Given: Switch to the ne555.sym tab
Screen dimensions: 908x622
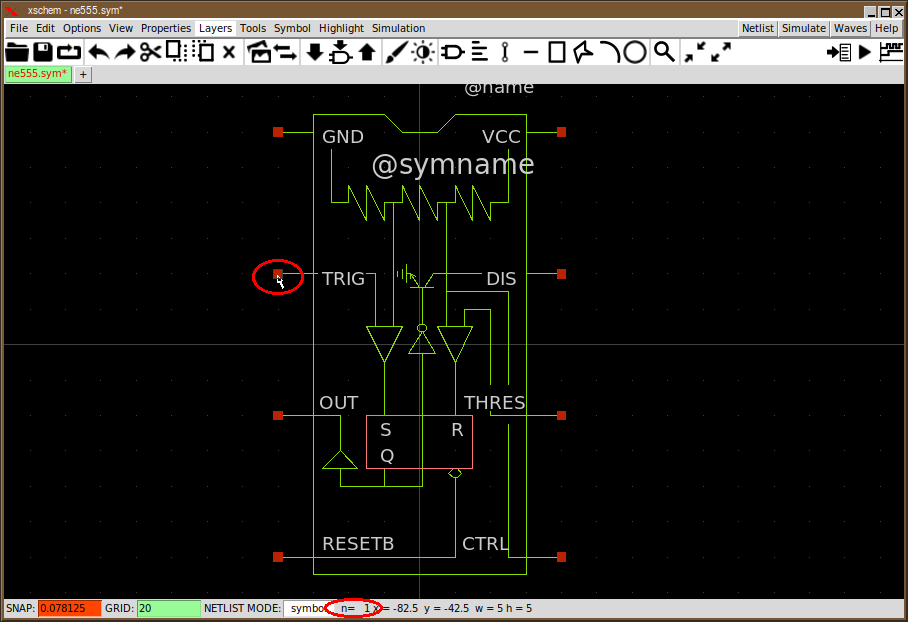Looking at the screenshot, I should coord(38,74).
